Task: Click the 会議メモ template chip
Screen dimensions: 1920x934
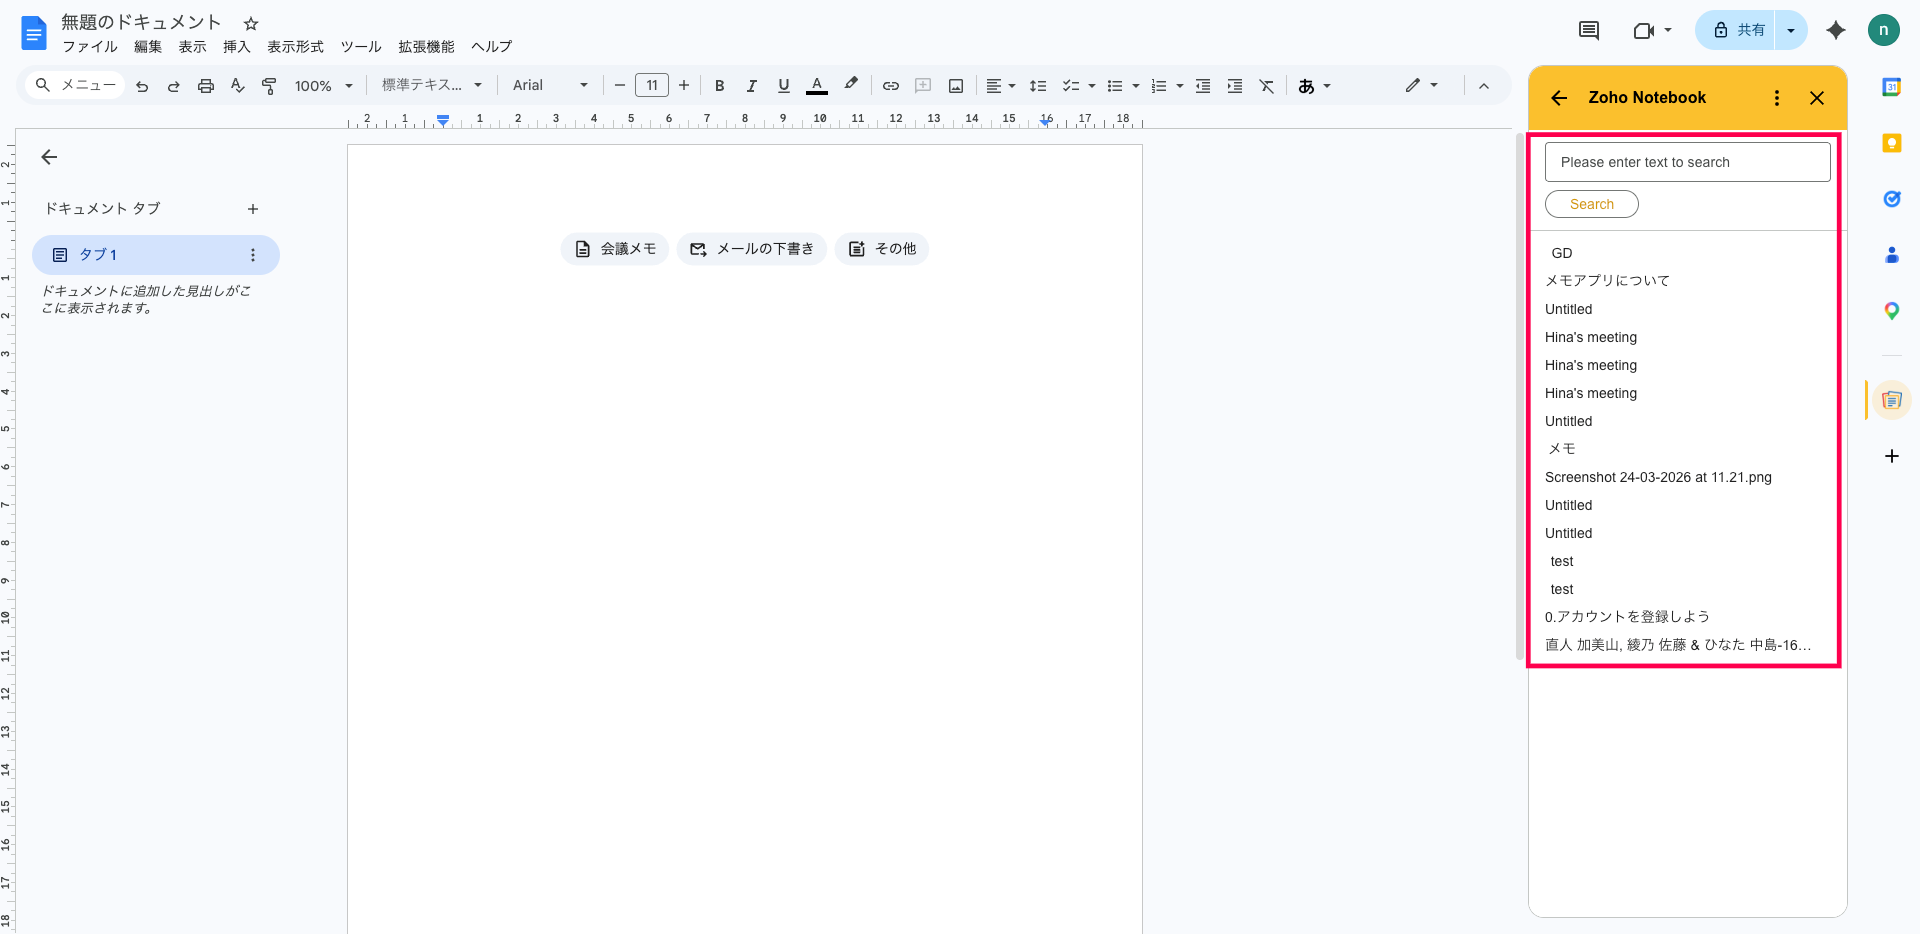Action: pyautogui.click(x=615, y=249)
